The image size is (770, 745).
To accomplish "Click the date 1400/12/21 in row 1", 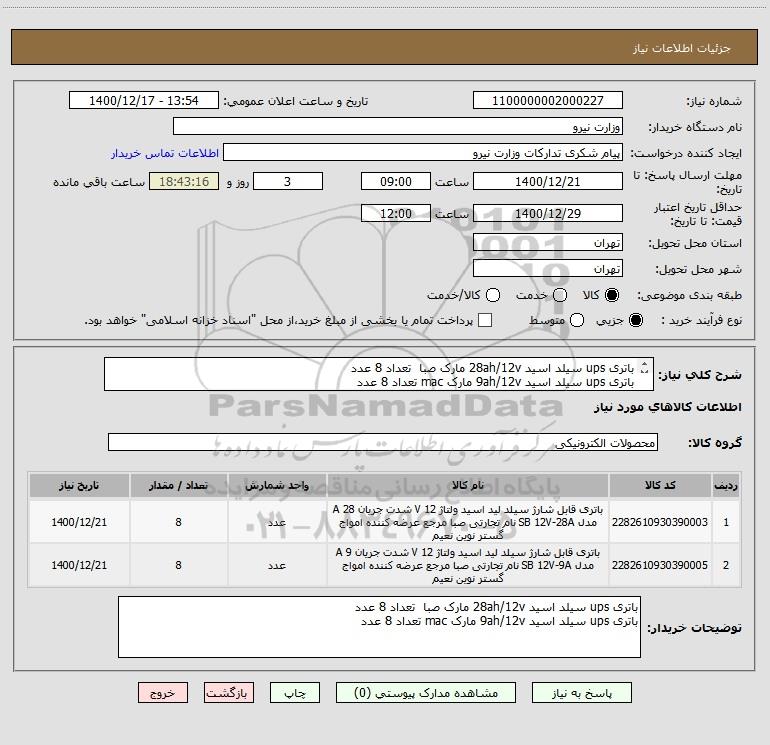I will [x=79, y=522].
